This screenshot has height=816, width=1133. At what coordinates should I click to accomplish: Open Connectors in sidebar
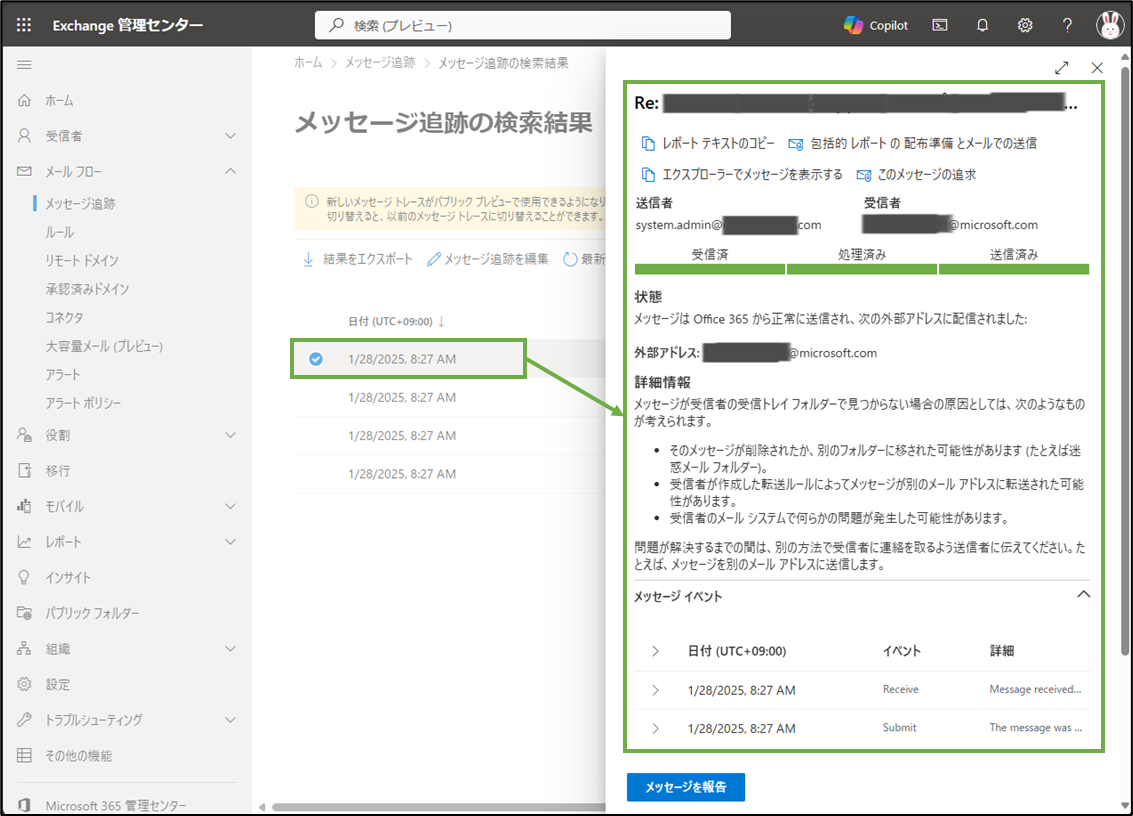tap(64, 317)
